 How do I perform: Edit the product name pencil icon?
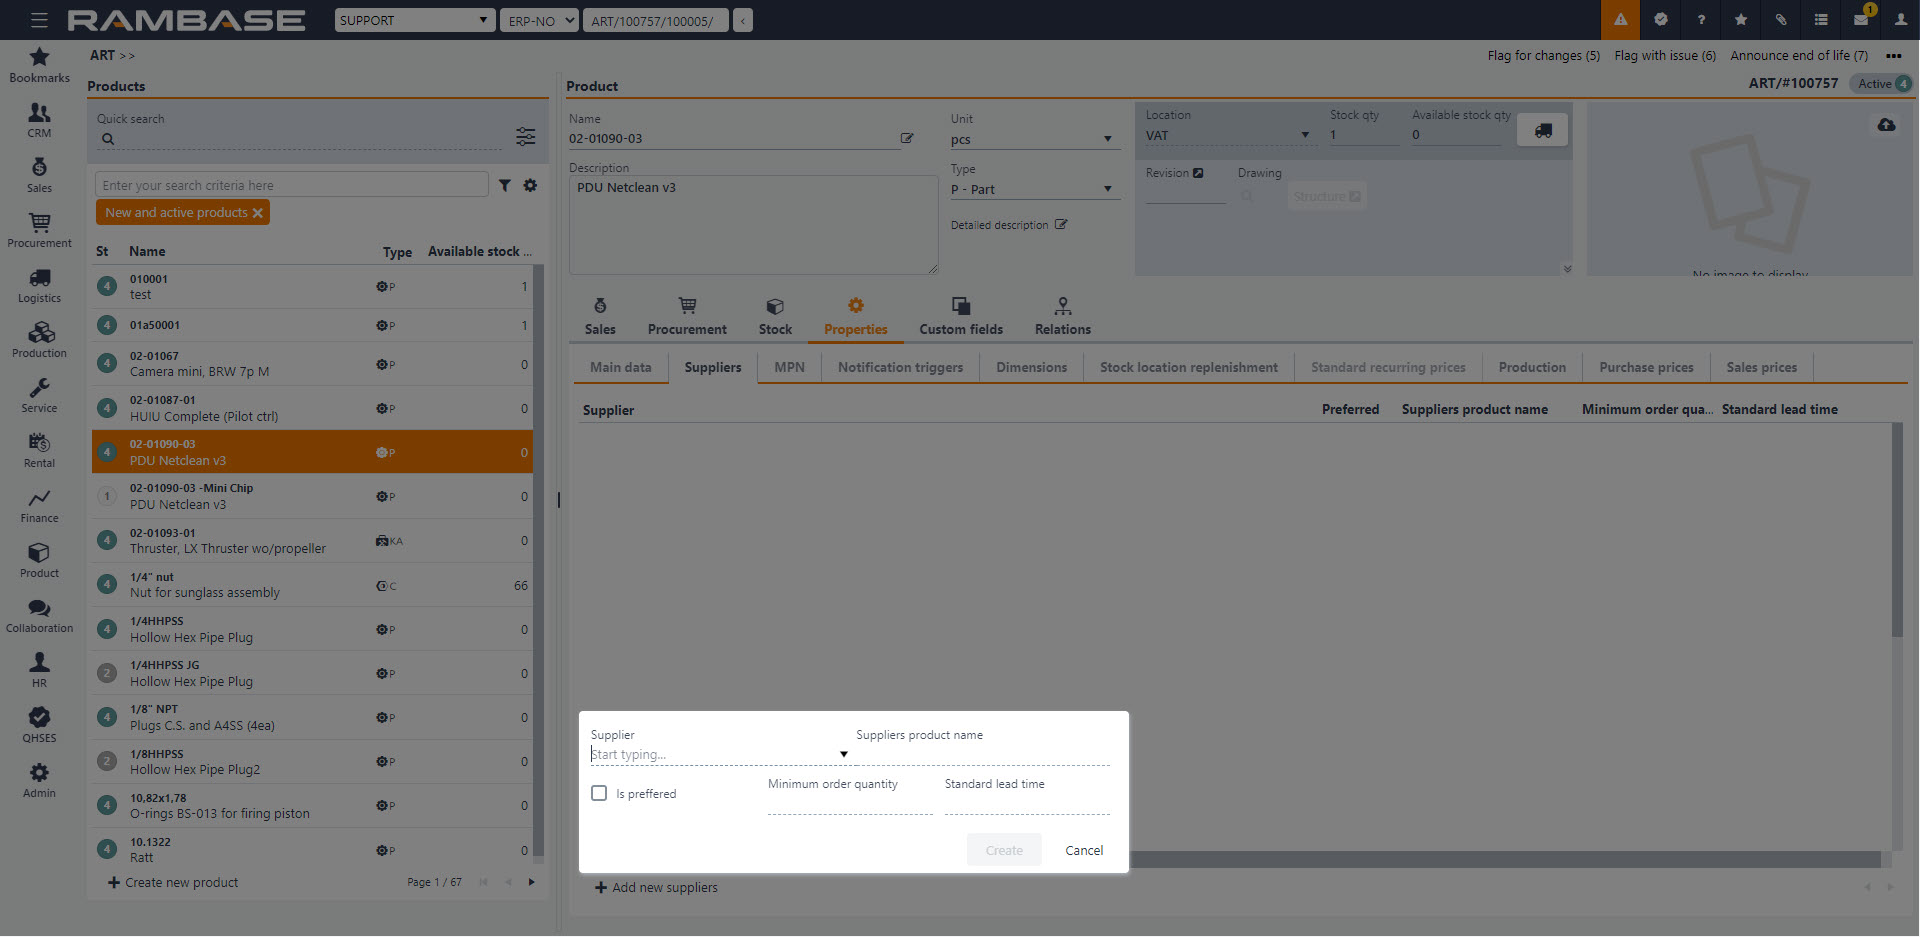(x=907, y=138)
